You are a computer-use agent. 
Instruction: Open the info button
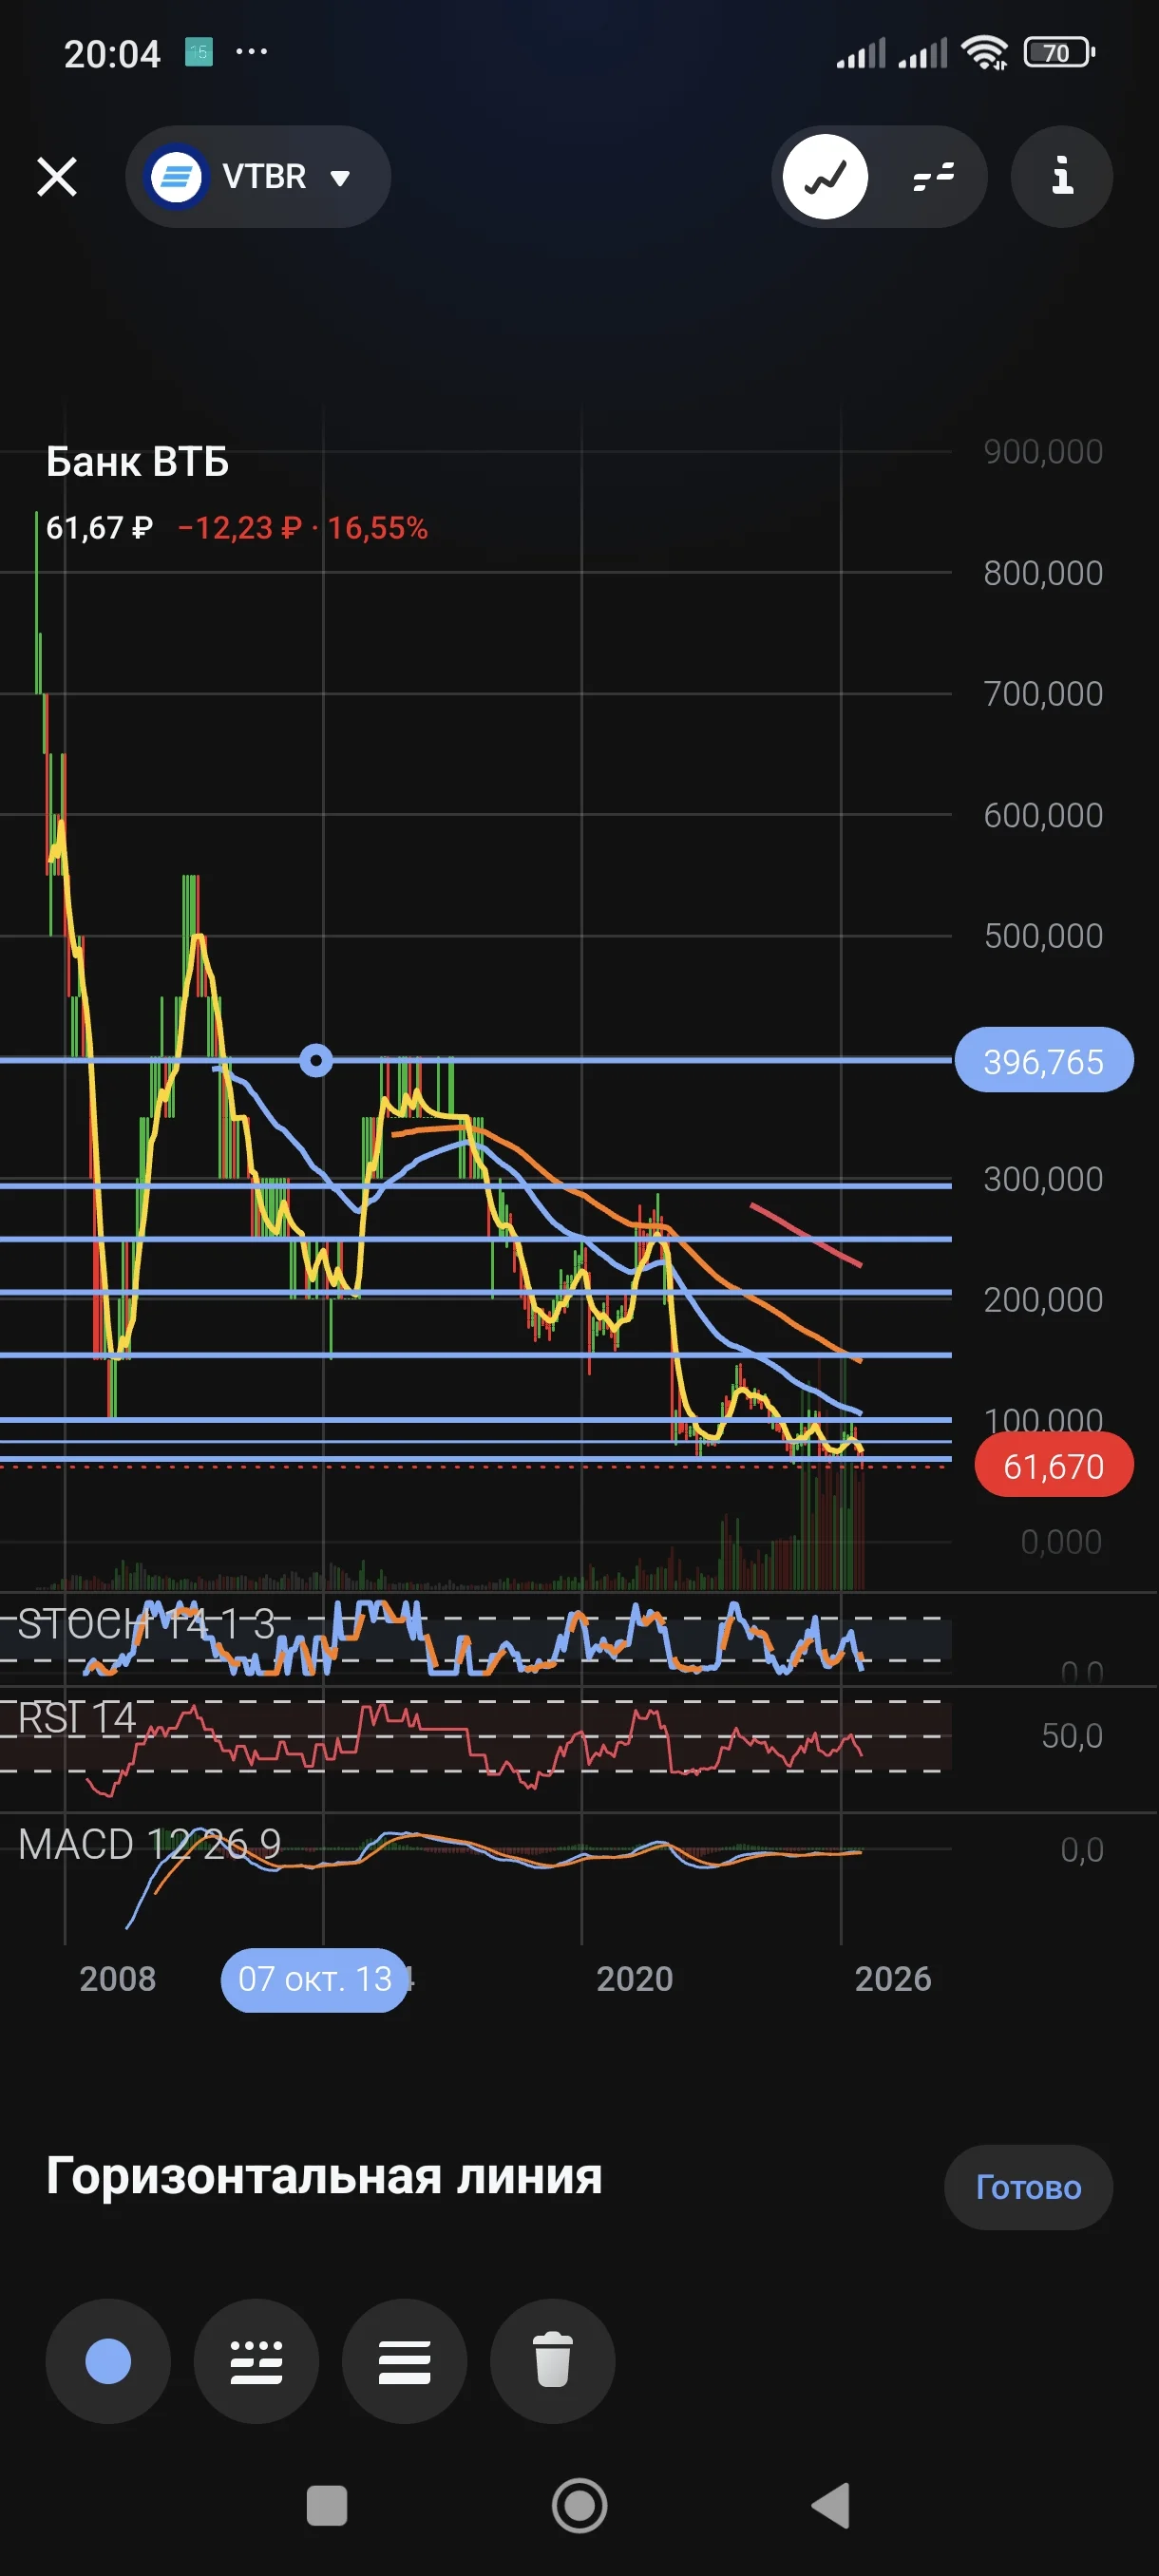click(x=1062, y=177)
